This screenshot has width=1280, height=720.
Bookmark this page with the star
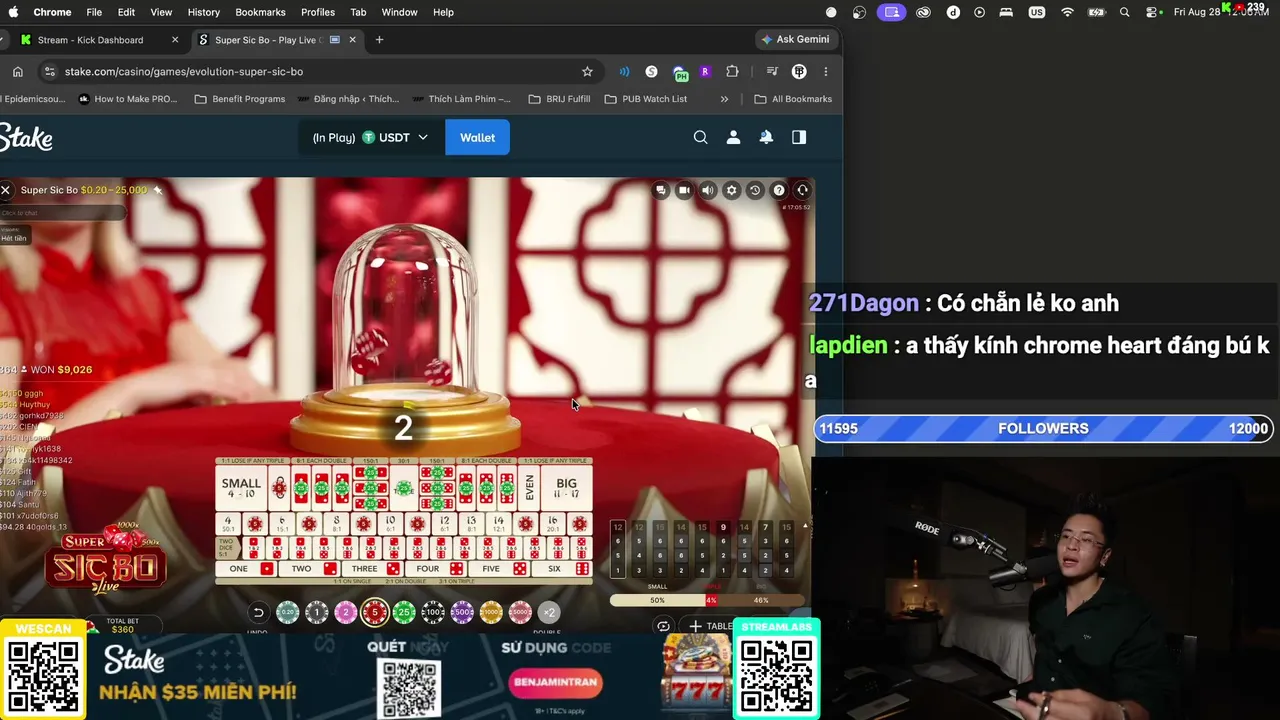587,72
